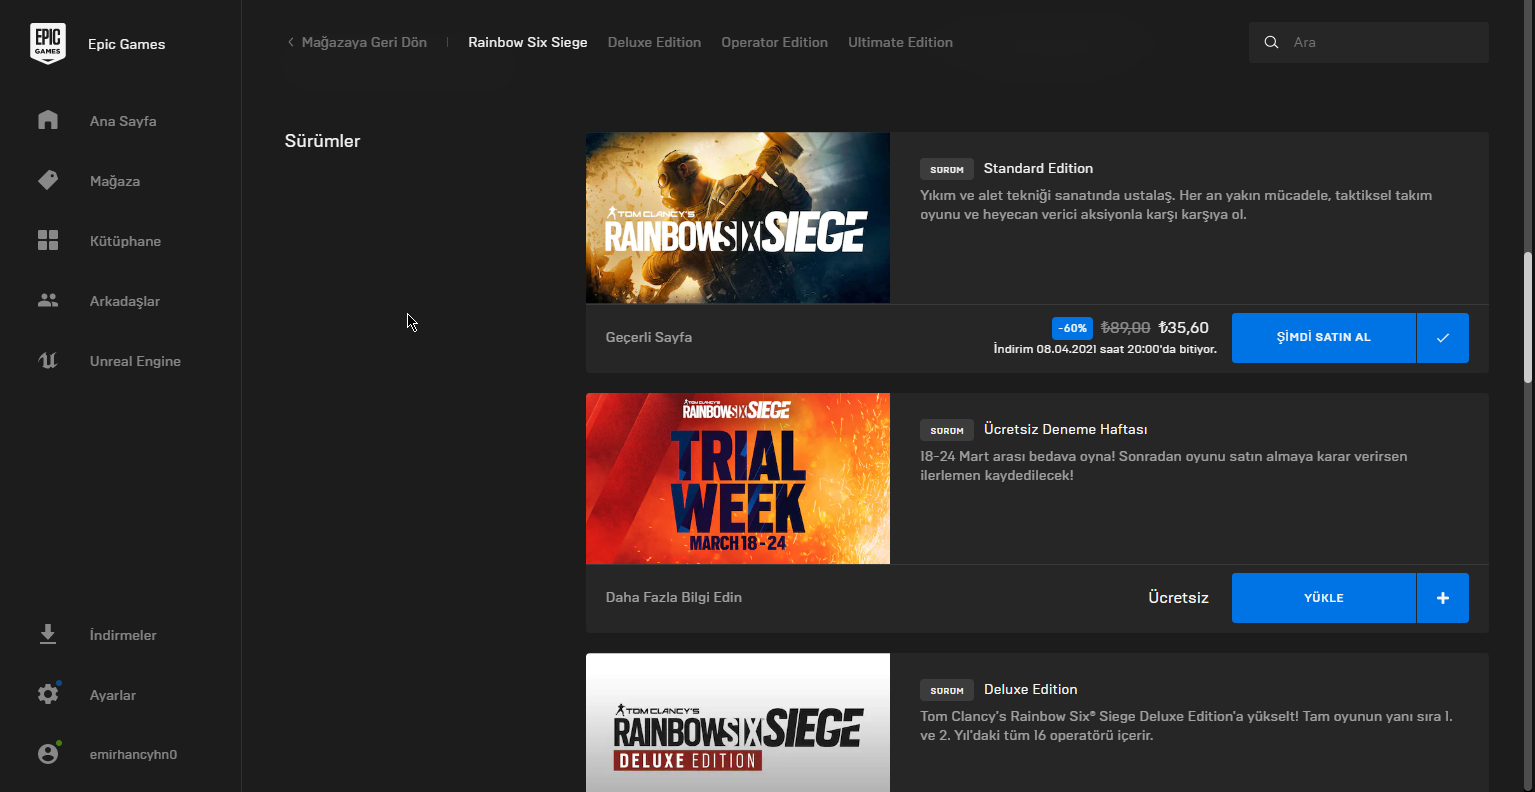Click the Deluxe Edition description text
Viewport: 1535px width, 792px height.
(1186, 726)
